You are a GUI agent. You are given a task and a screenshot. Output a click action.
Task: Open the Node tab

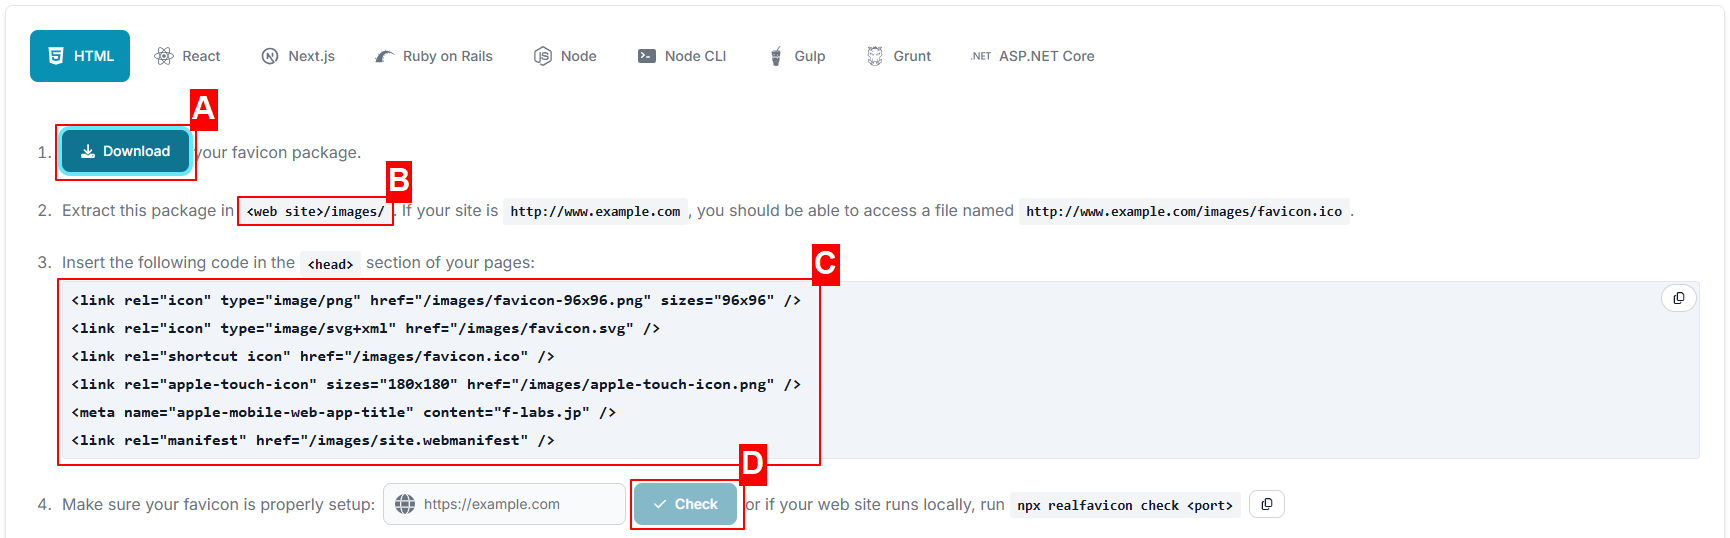point(565,56)
